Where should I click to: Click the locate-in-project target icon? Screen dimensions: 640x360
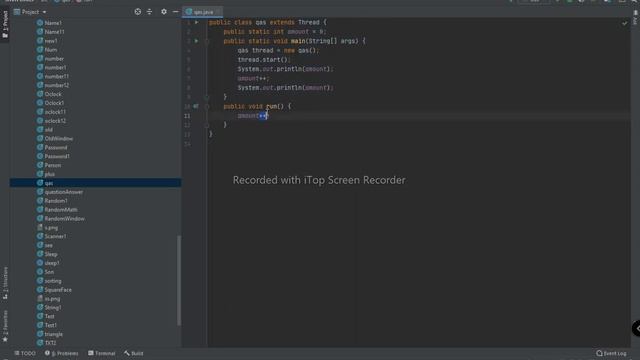tap(138, 12)
